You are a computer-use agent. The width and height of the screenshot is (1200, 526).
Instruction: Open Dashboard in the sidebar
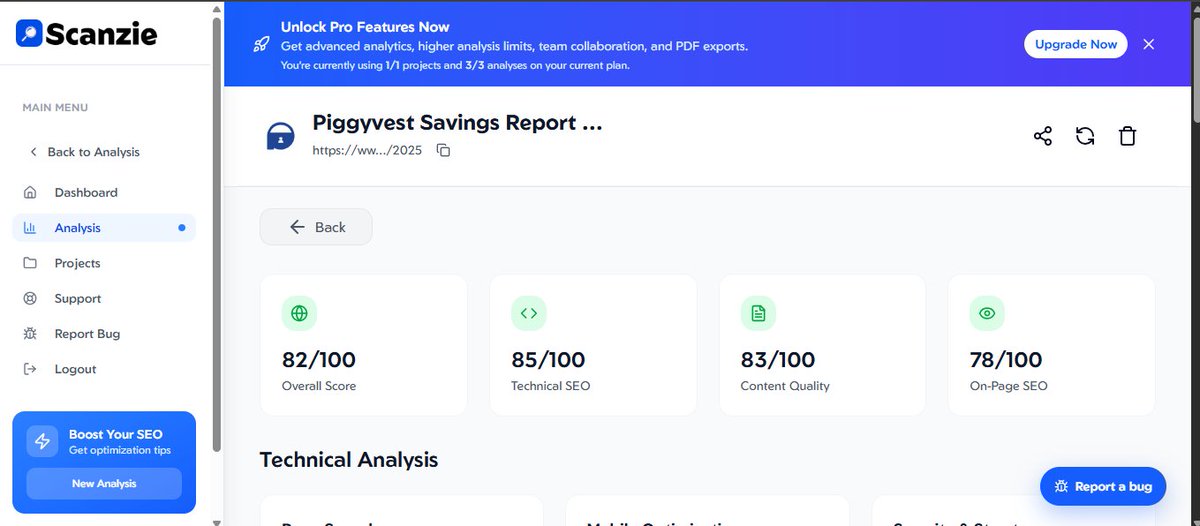(104, 192)
